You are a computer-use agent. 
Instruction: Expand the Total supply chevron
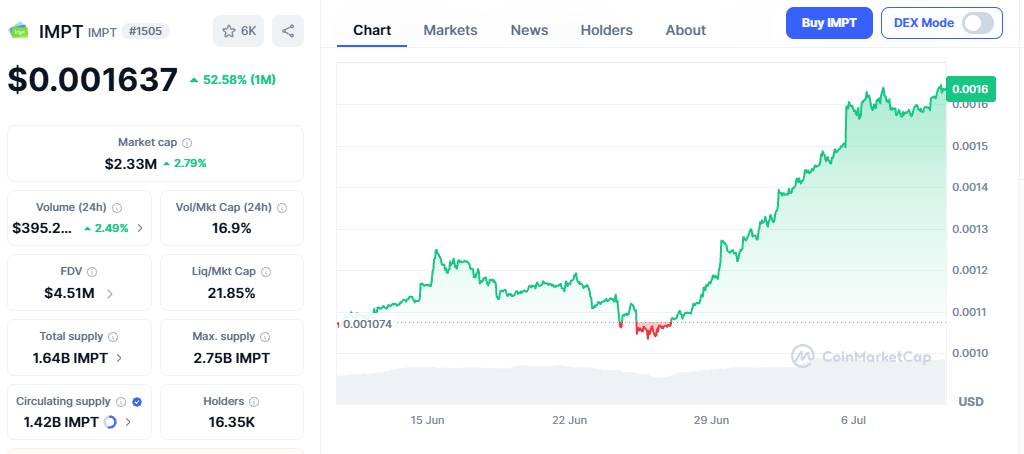click(x=118, y=358)
